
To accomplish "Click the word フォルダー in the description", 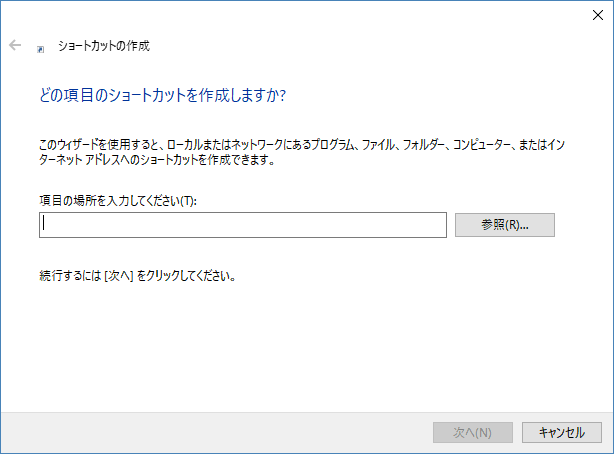I will point(423,145).
